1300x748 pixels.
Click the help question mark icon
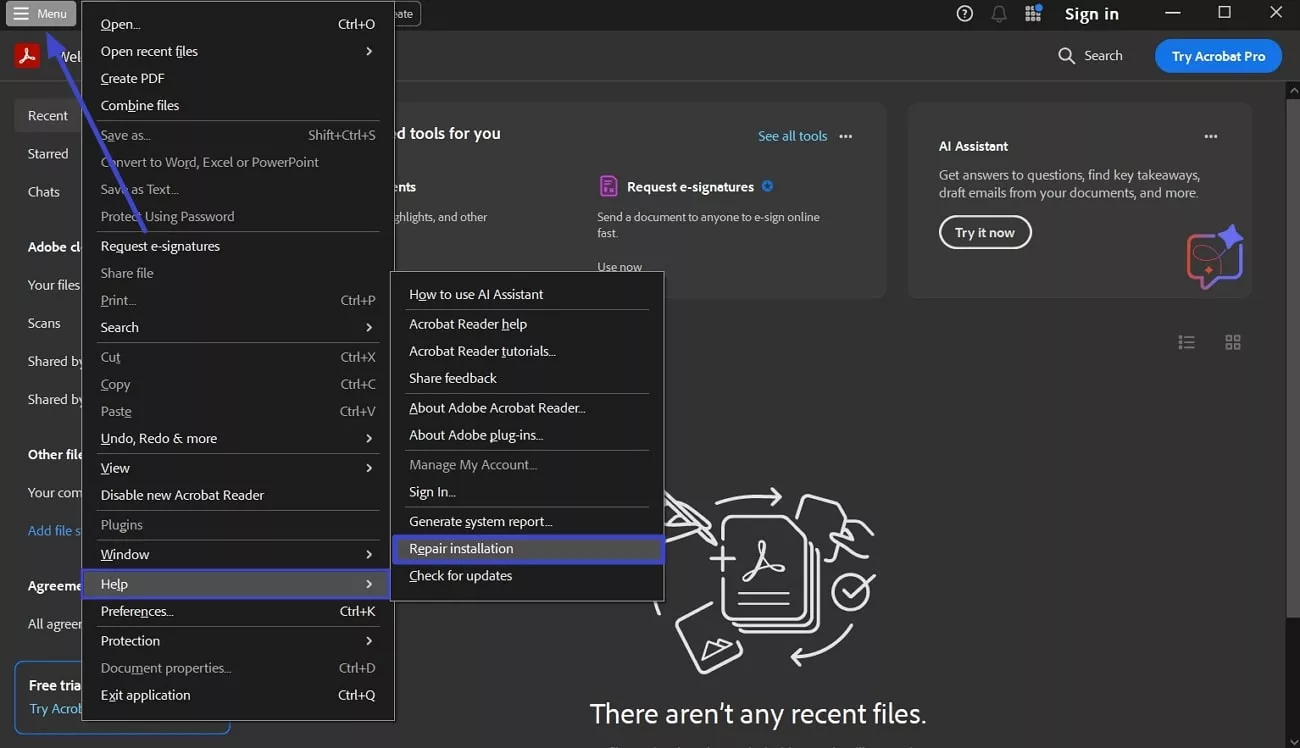coord(963,13)
